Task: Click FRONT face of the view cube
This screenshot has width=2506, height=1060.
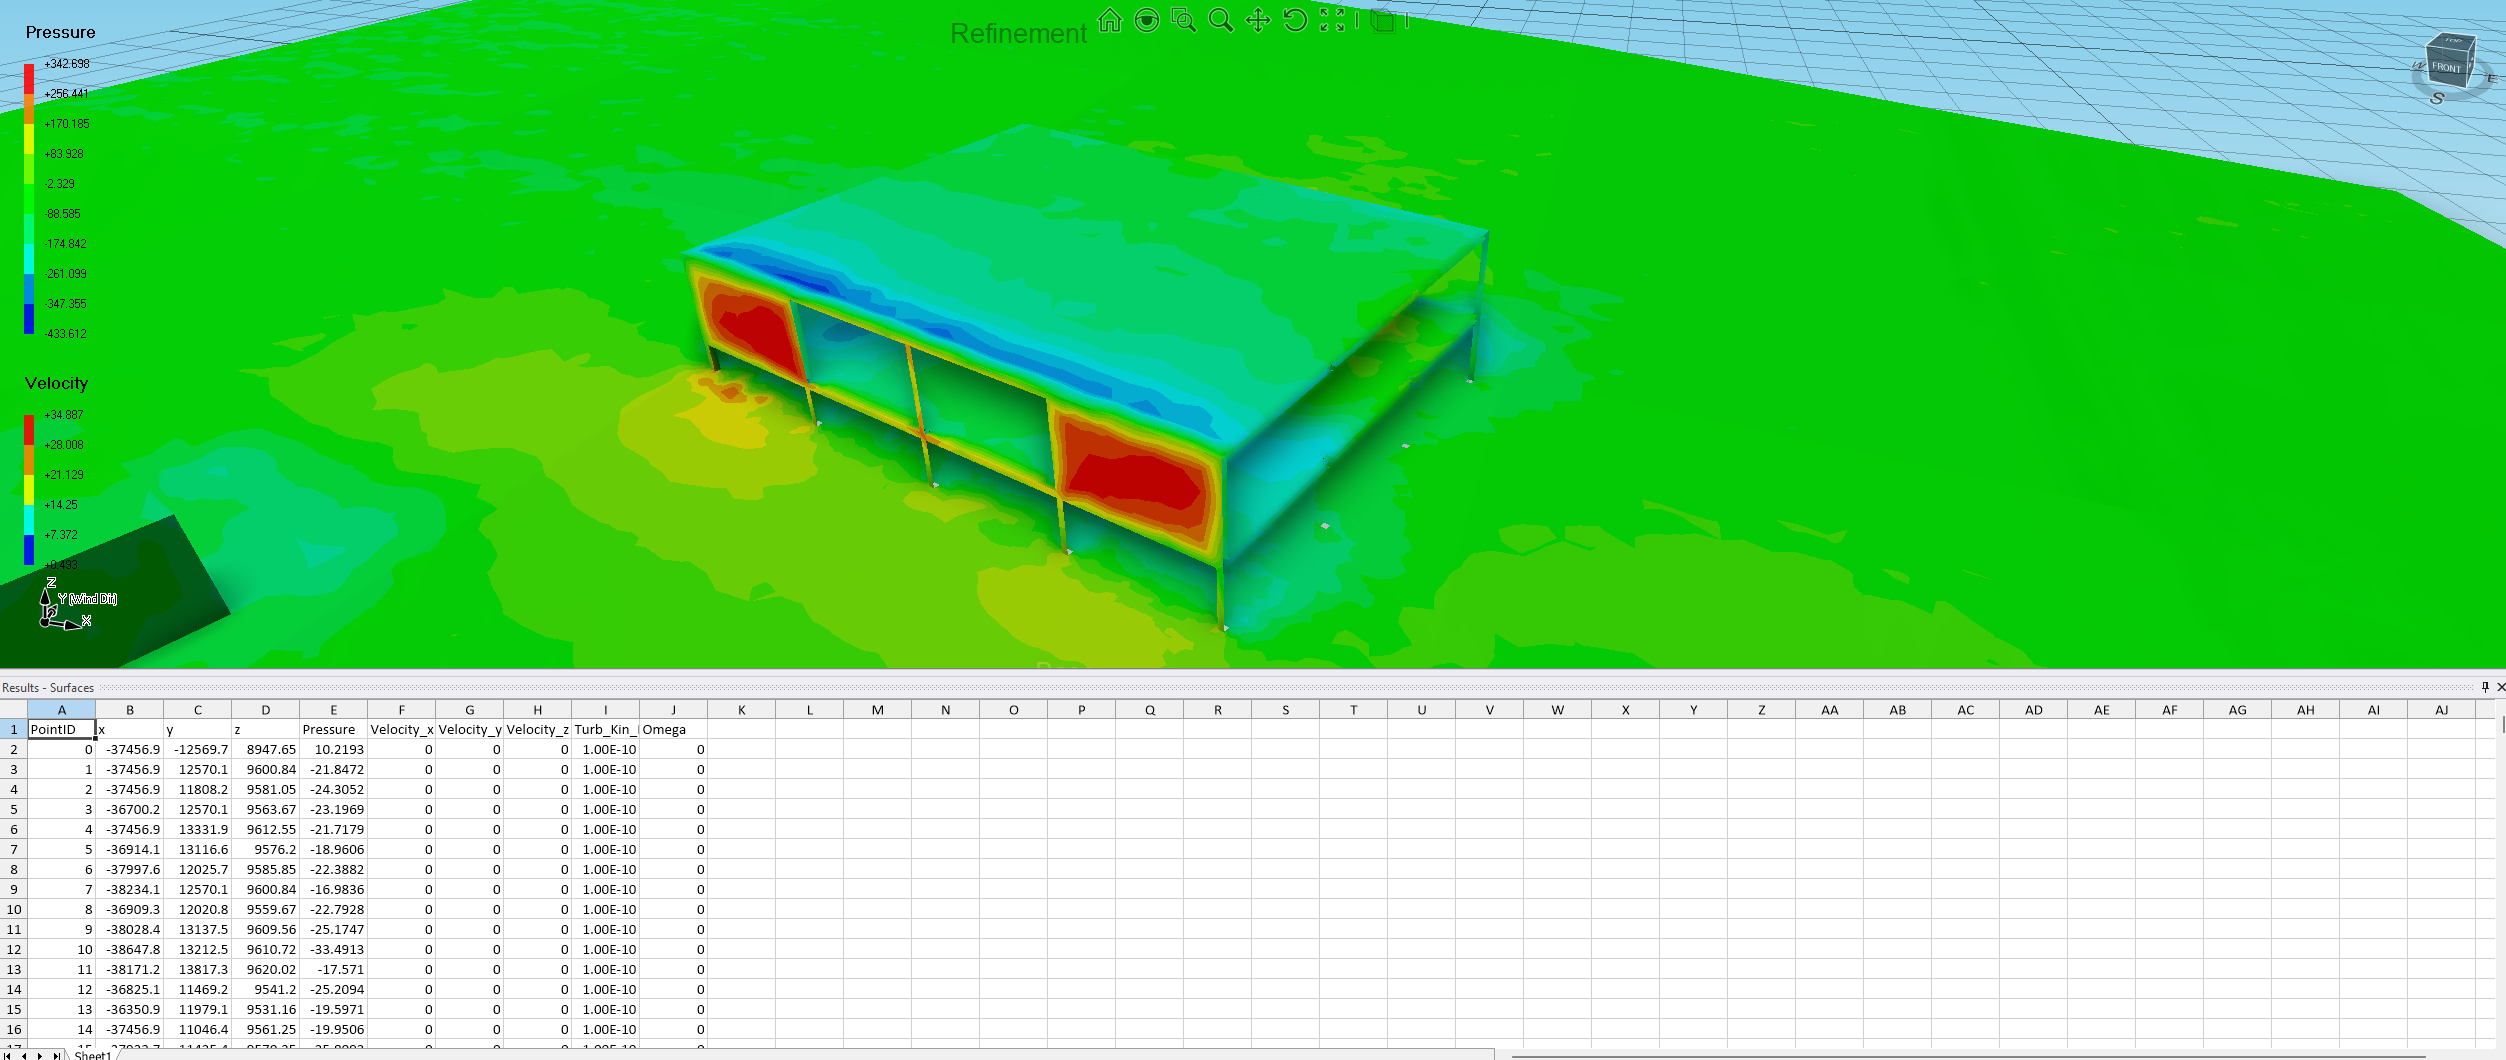Action: tap(2445, 67)
